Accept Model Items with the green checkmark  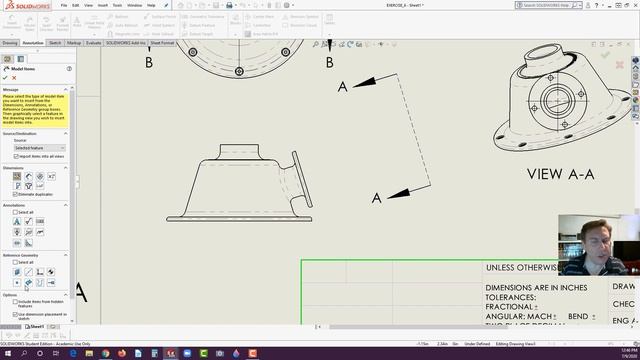coord(5,78)
